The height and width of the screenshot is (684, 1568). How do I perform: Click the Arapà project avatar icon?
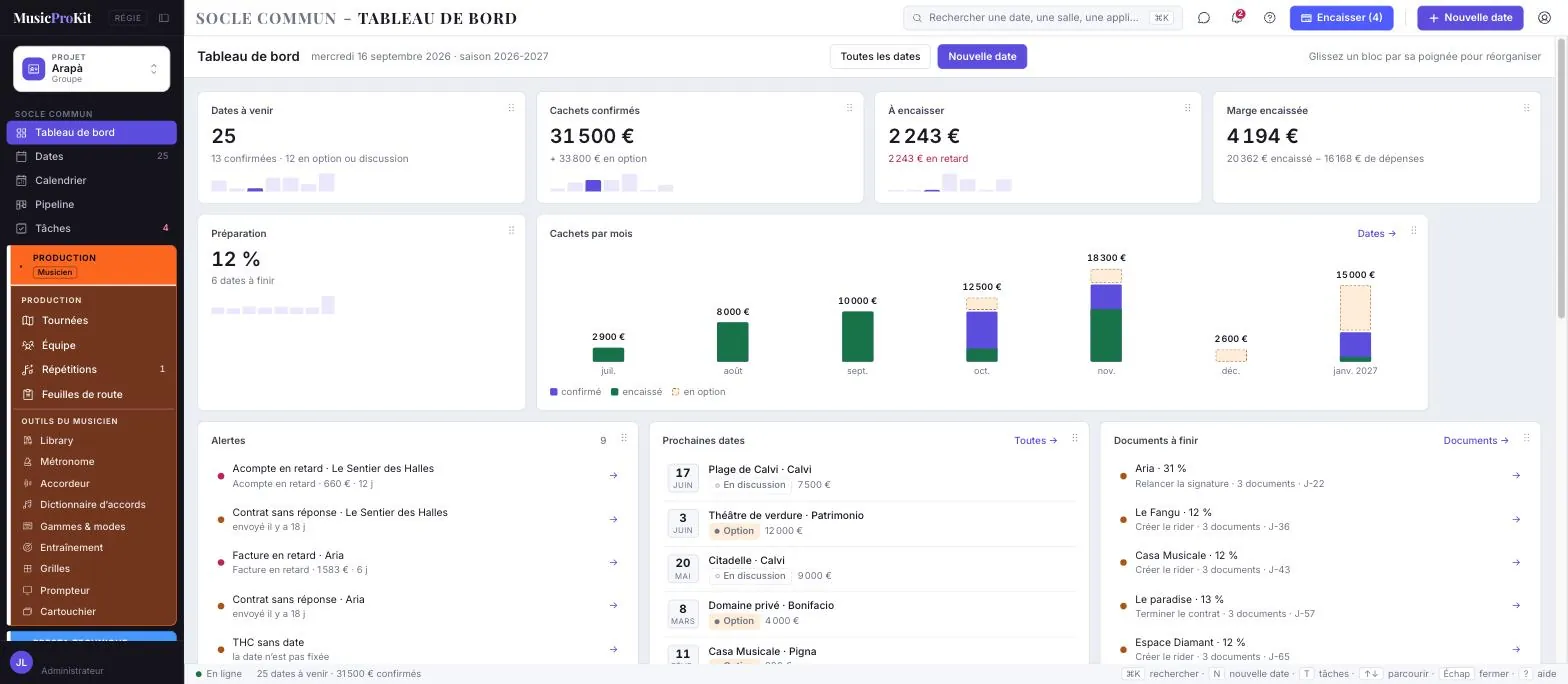pos(34,69)
